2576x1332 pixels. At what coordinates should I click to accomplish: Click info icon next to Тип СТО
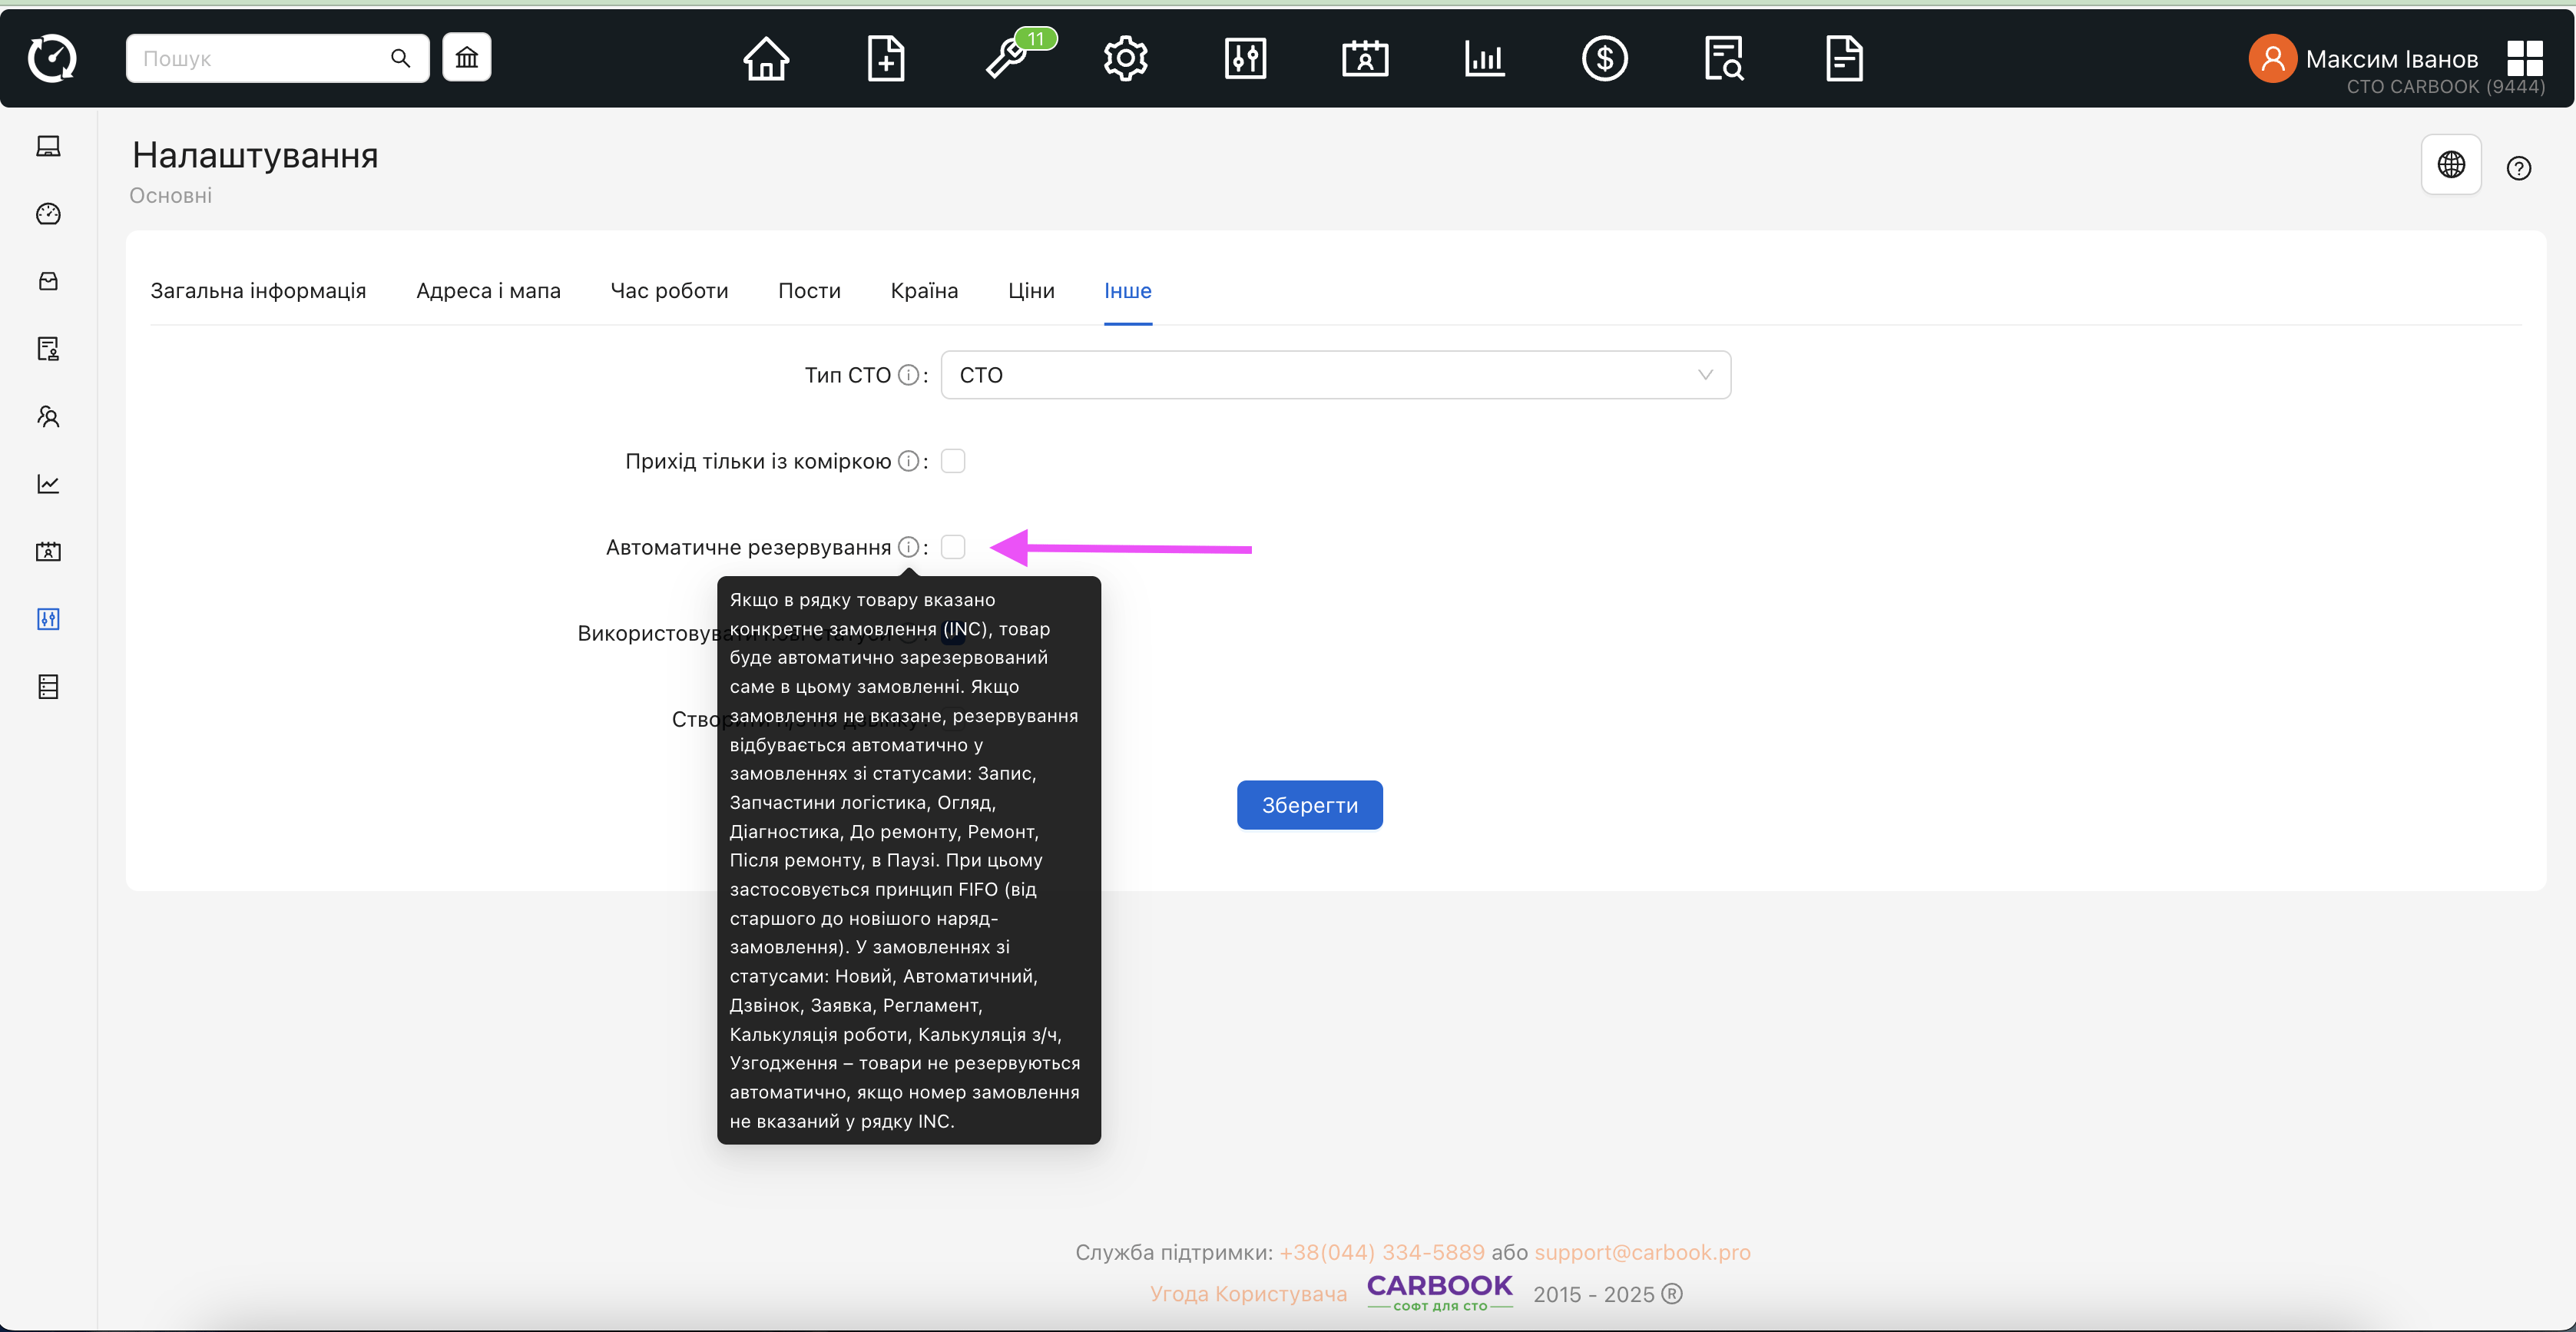tap(908, 375)
